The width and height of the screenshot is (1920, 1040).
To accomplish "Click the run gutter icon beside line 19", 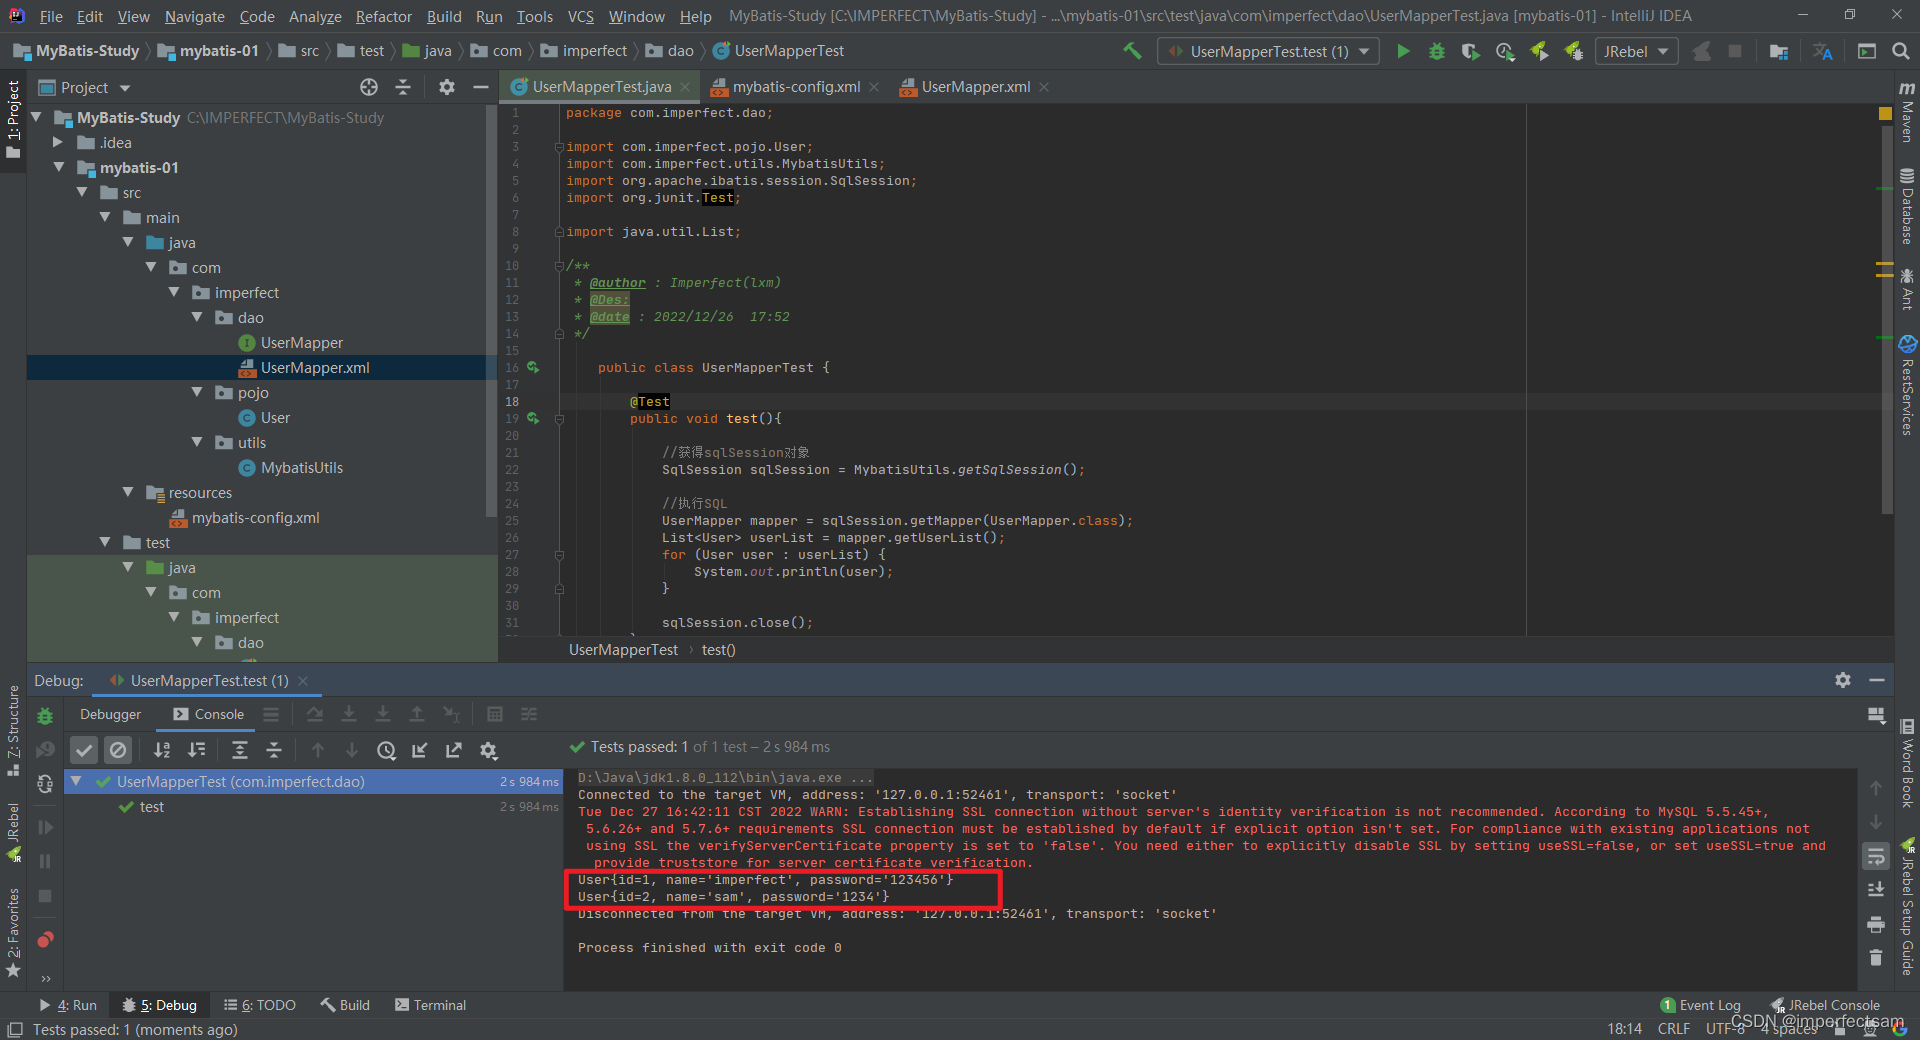I will pyautogui.click(x=533, y=418).
